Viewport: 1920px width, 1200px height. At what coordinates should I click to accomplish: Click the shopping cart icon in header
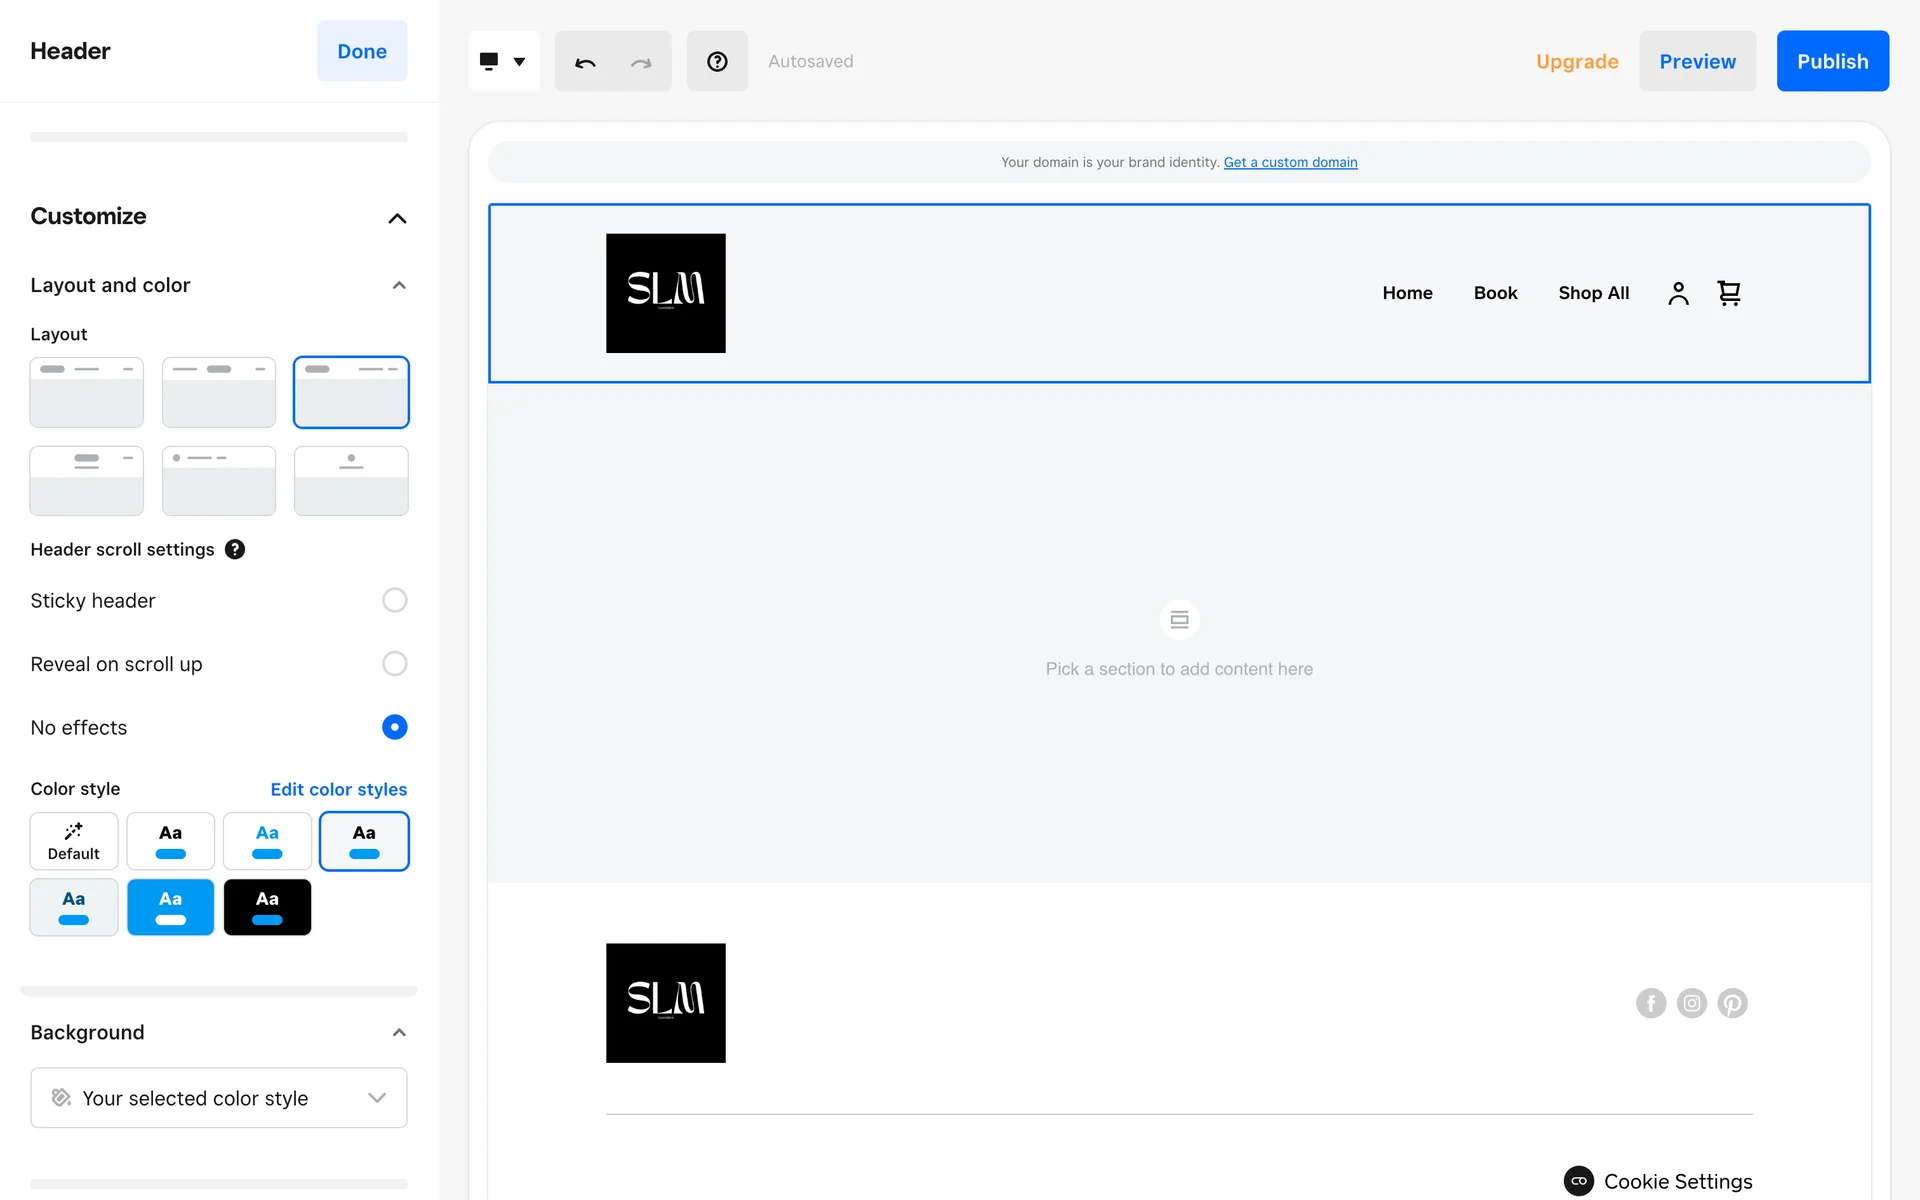click(x=1729, y=293)
